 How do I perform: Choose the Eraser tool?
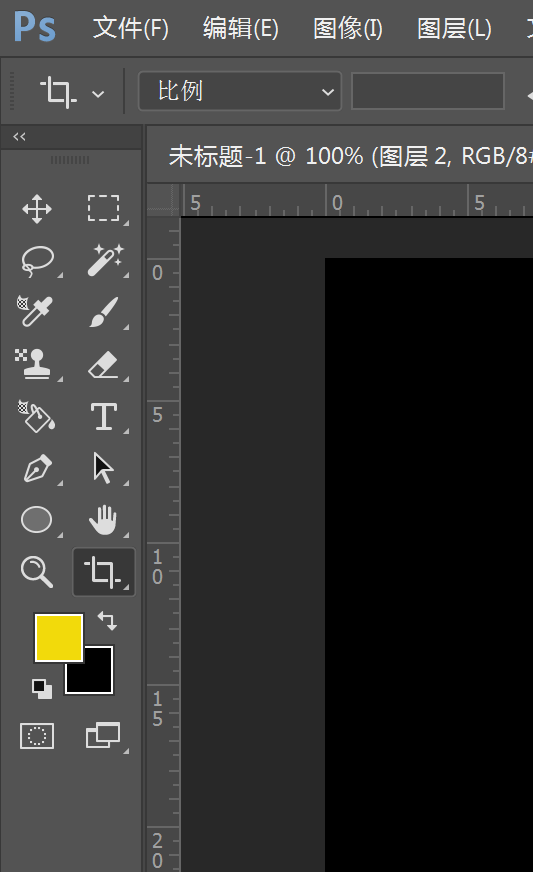pos(103,364)
